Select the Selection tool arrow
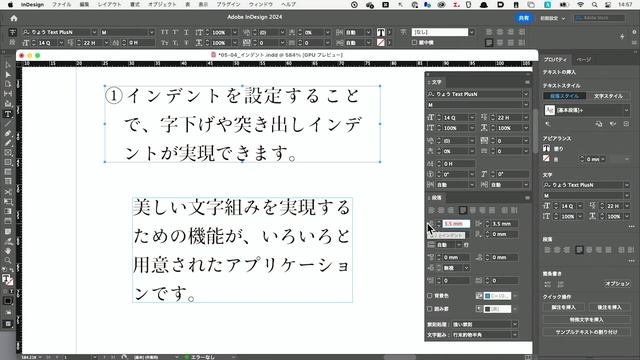This screenshot has height=360, width=640. pyautogui.click(x=8, y=65)
